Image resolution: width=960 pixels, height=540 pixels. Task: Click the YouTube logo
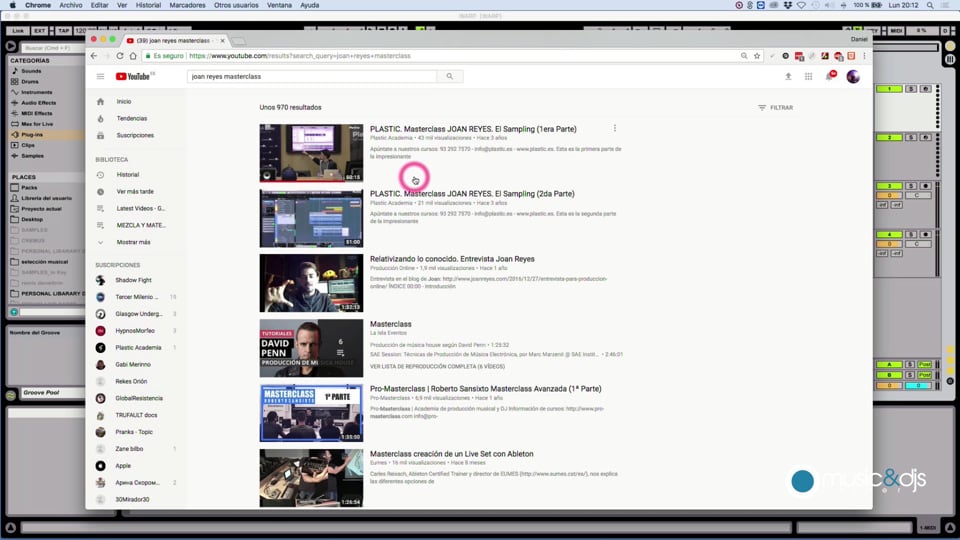[x=135, y=77]
